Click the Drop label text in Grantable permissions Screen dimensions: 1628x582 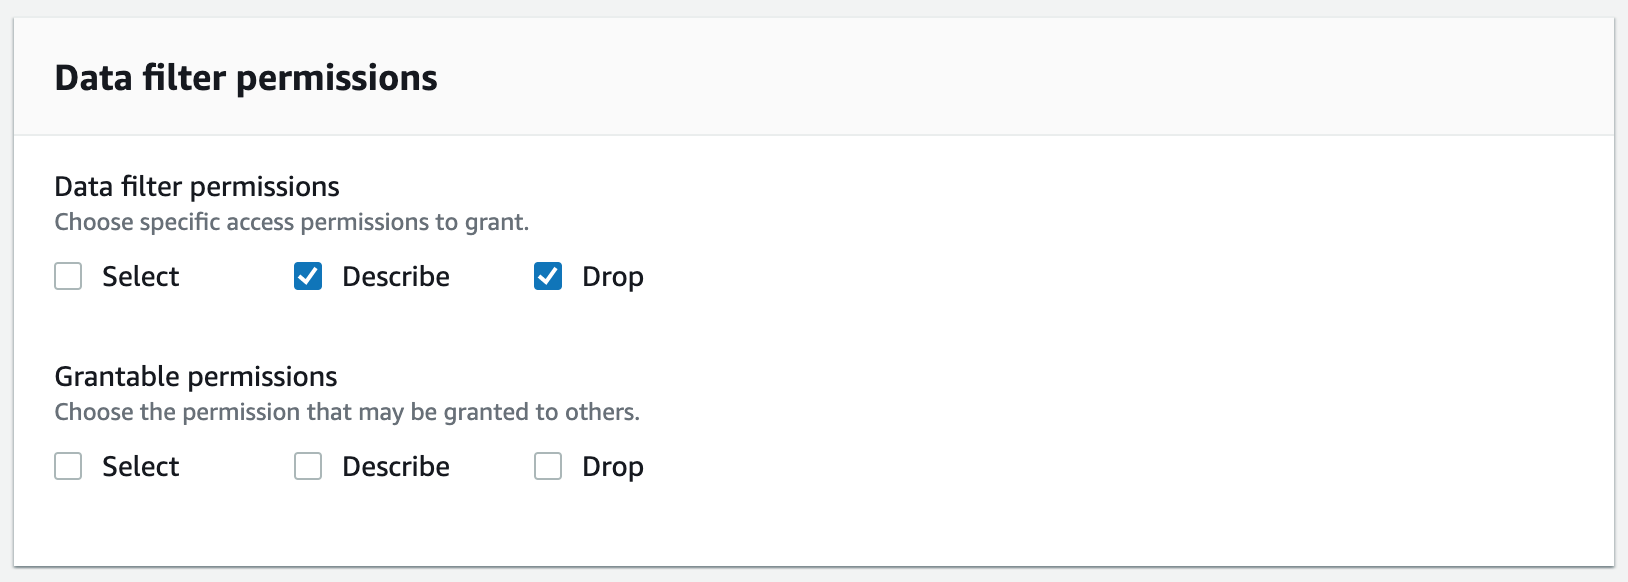612,467
